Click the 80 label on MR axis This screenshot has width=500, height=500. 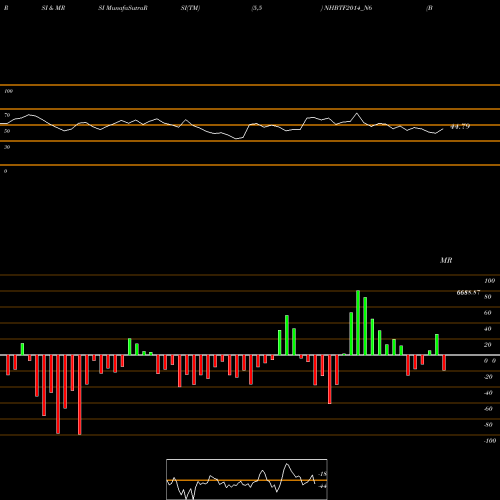(x=488, y=297)
